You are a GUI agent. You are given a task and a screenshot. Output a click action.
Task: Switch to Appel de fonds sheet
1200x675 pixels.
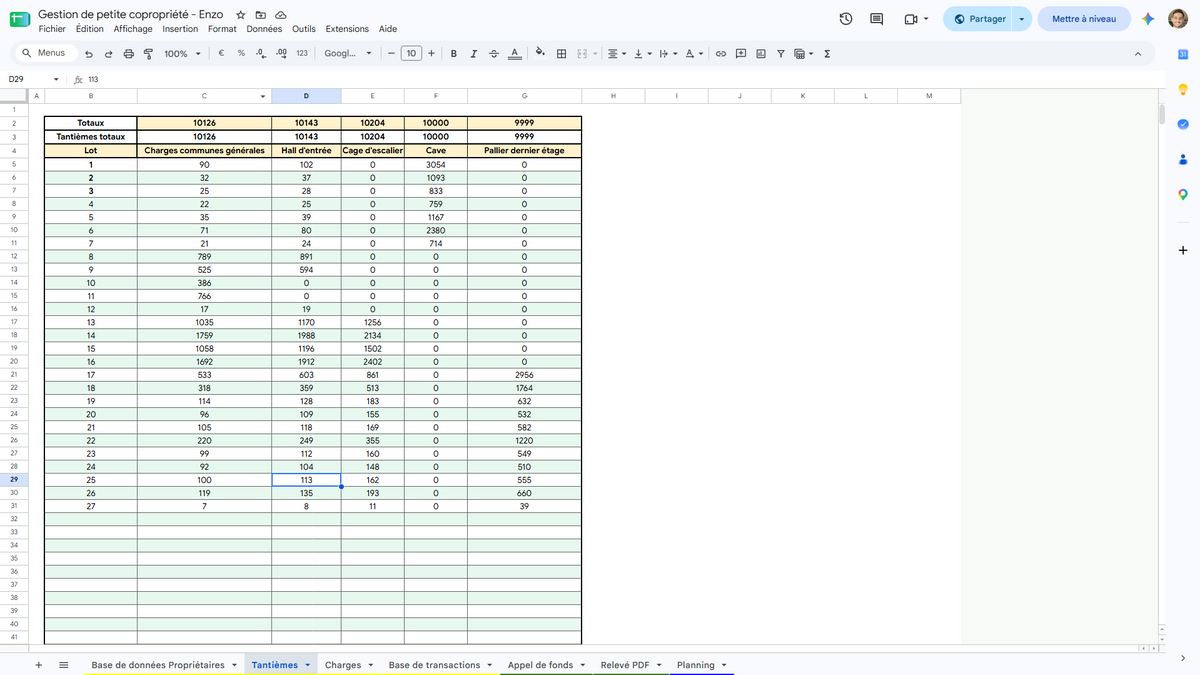[x=540, y=665]
